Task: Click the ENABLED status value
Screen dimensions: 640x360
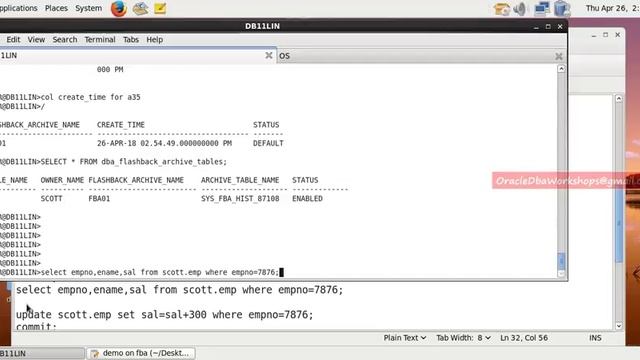Action: click(307, 199)
